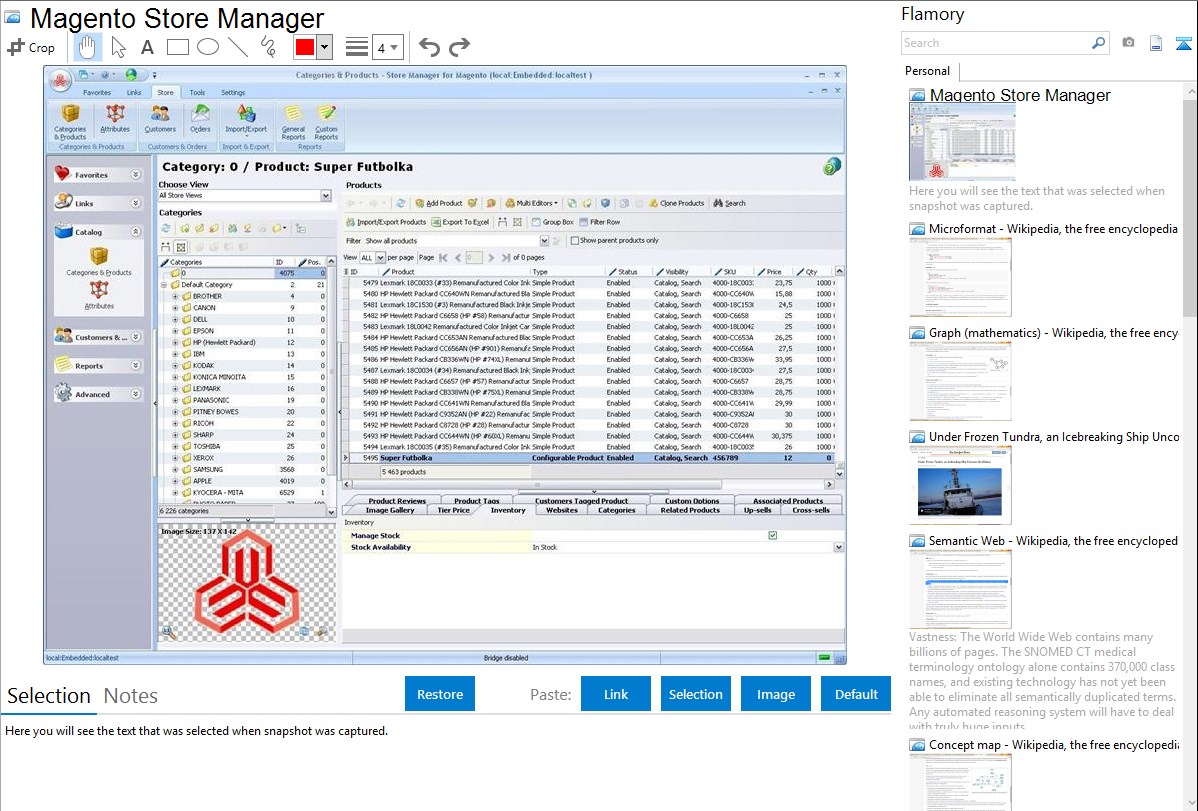Image resolution: width=1198 pixels, height=811 pixels.
Task: Click the Clone Products button
Action: 676,203
